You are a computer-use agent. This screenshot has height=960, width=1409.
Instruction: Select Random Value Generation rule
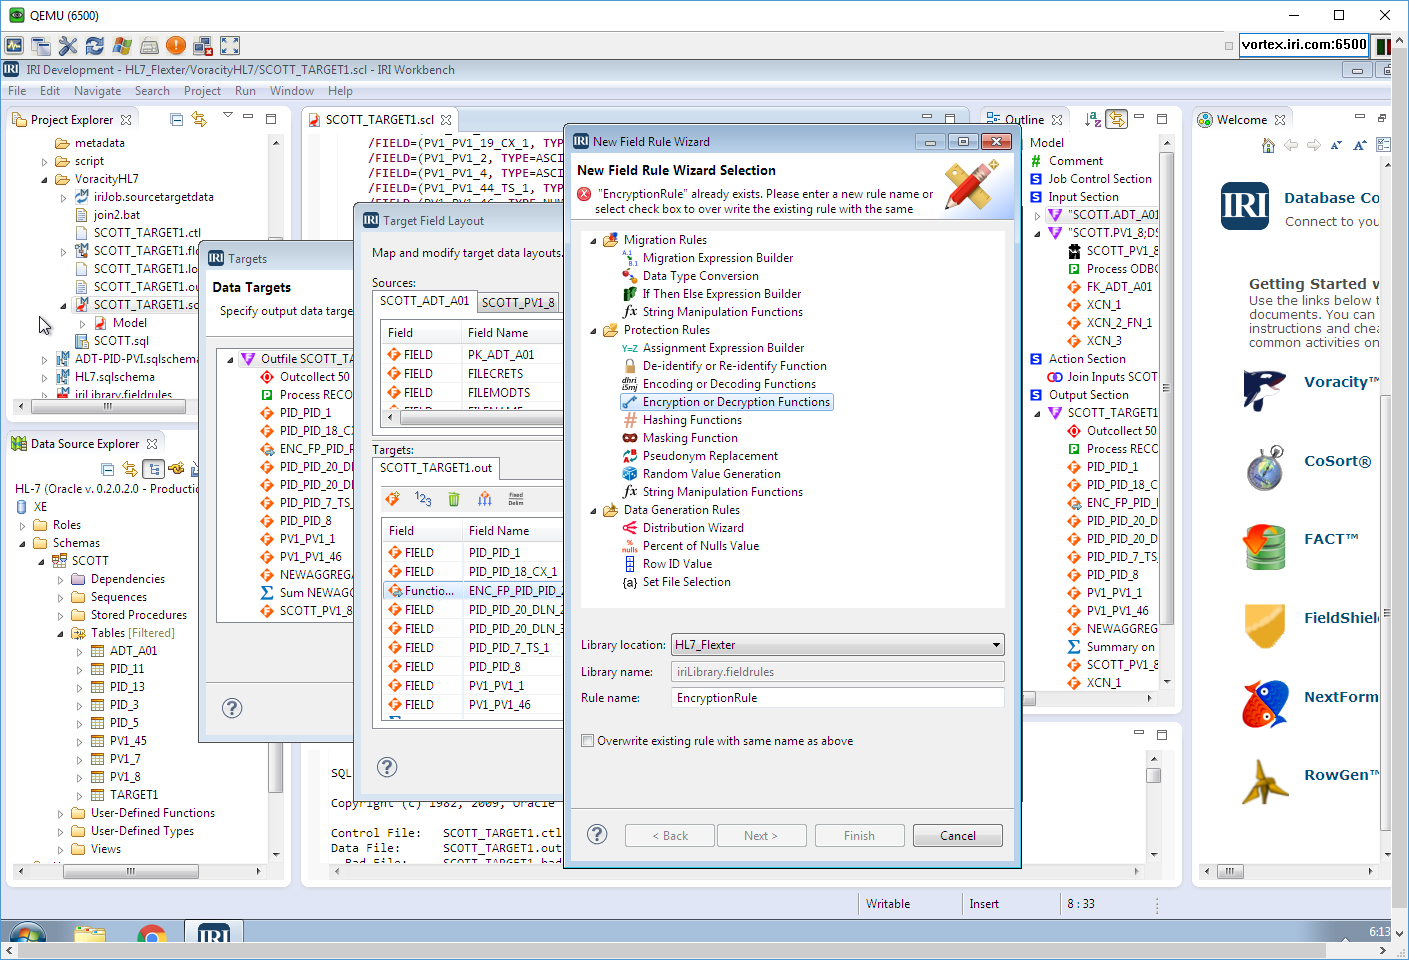[711, 474]
